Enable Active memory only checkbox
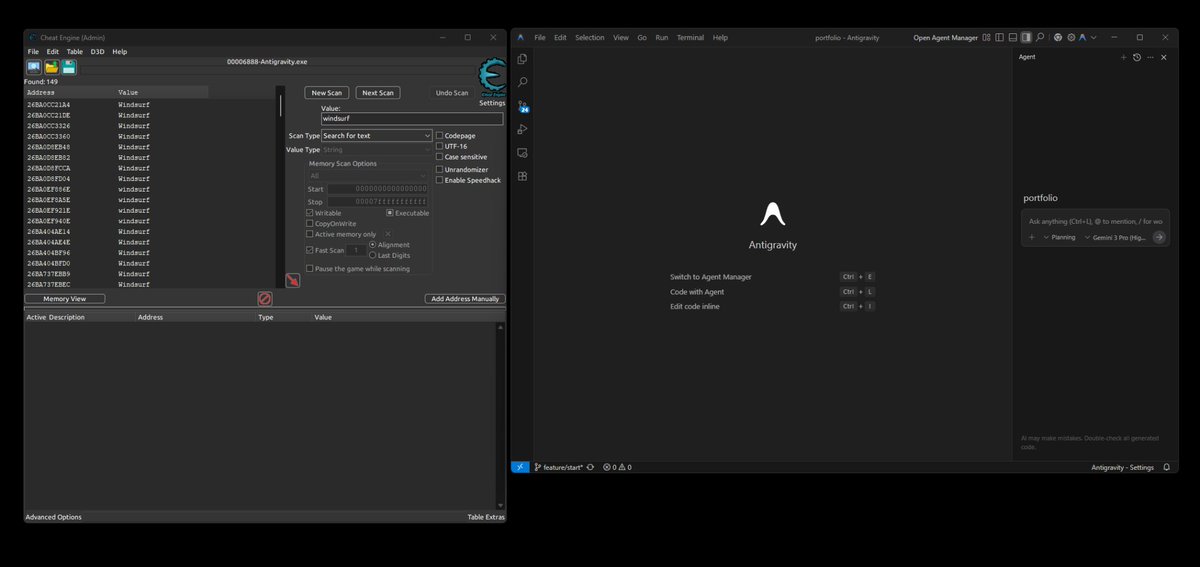The image size is (1200, 567). pyautogui.click(x=310, y=234)
